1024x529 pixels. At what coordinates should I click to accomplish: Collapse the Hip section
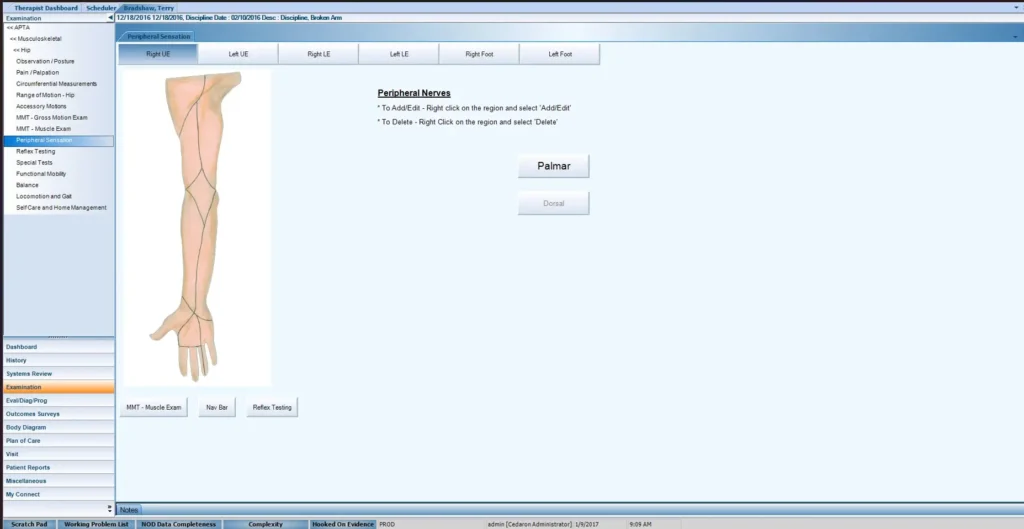pos(22,50)
